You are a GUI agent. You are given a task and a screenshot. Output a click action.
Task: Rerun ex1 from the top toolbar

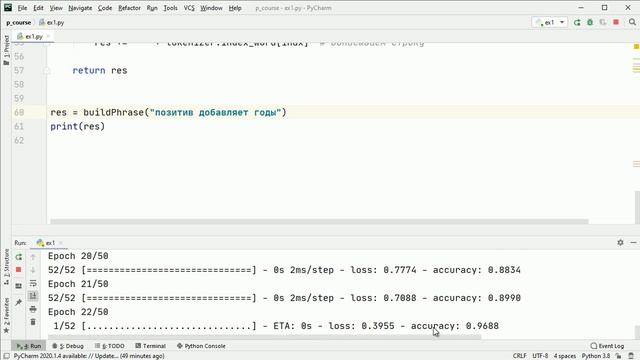577,22
